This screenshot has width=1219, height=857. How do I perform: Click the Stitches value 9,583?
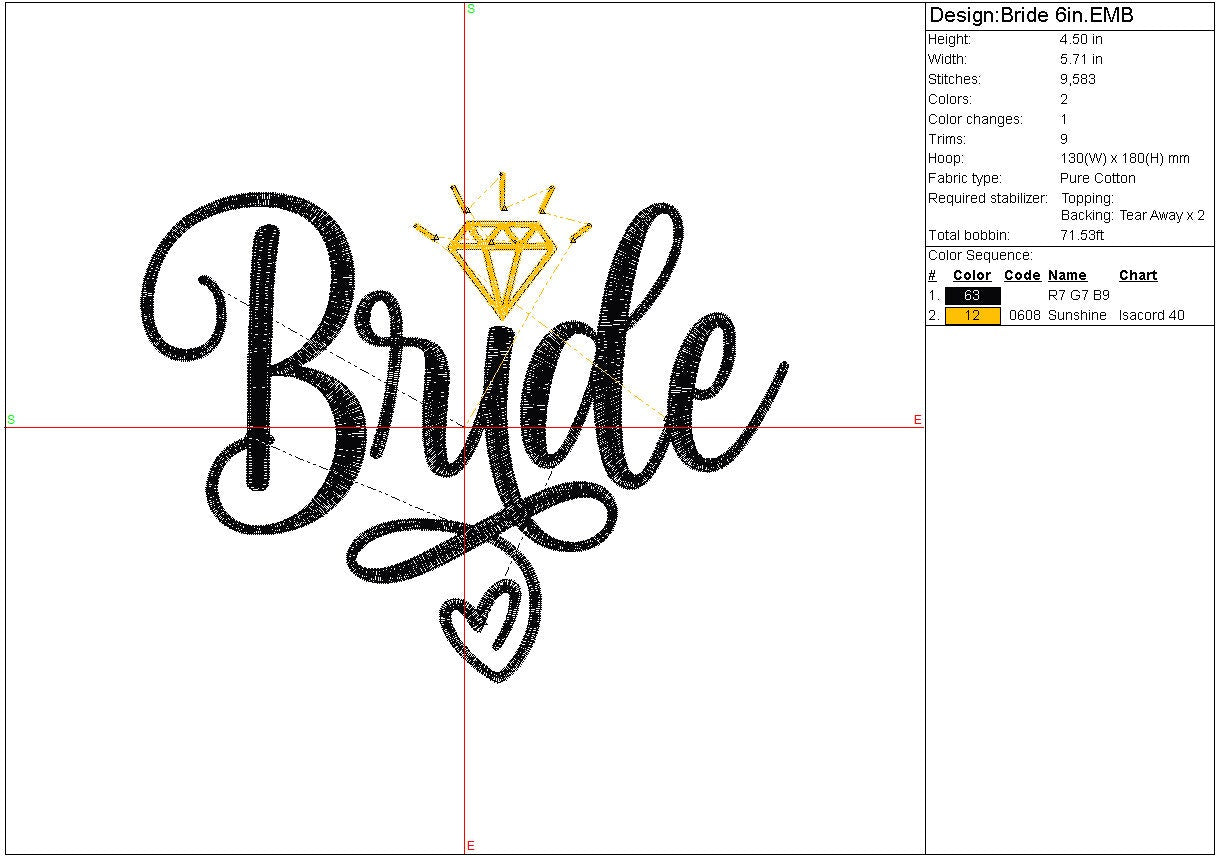[x=1078, y=79]
